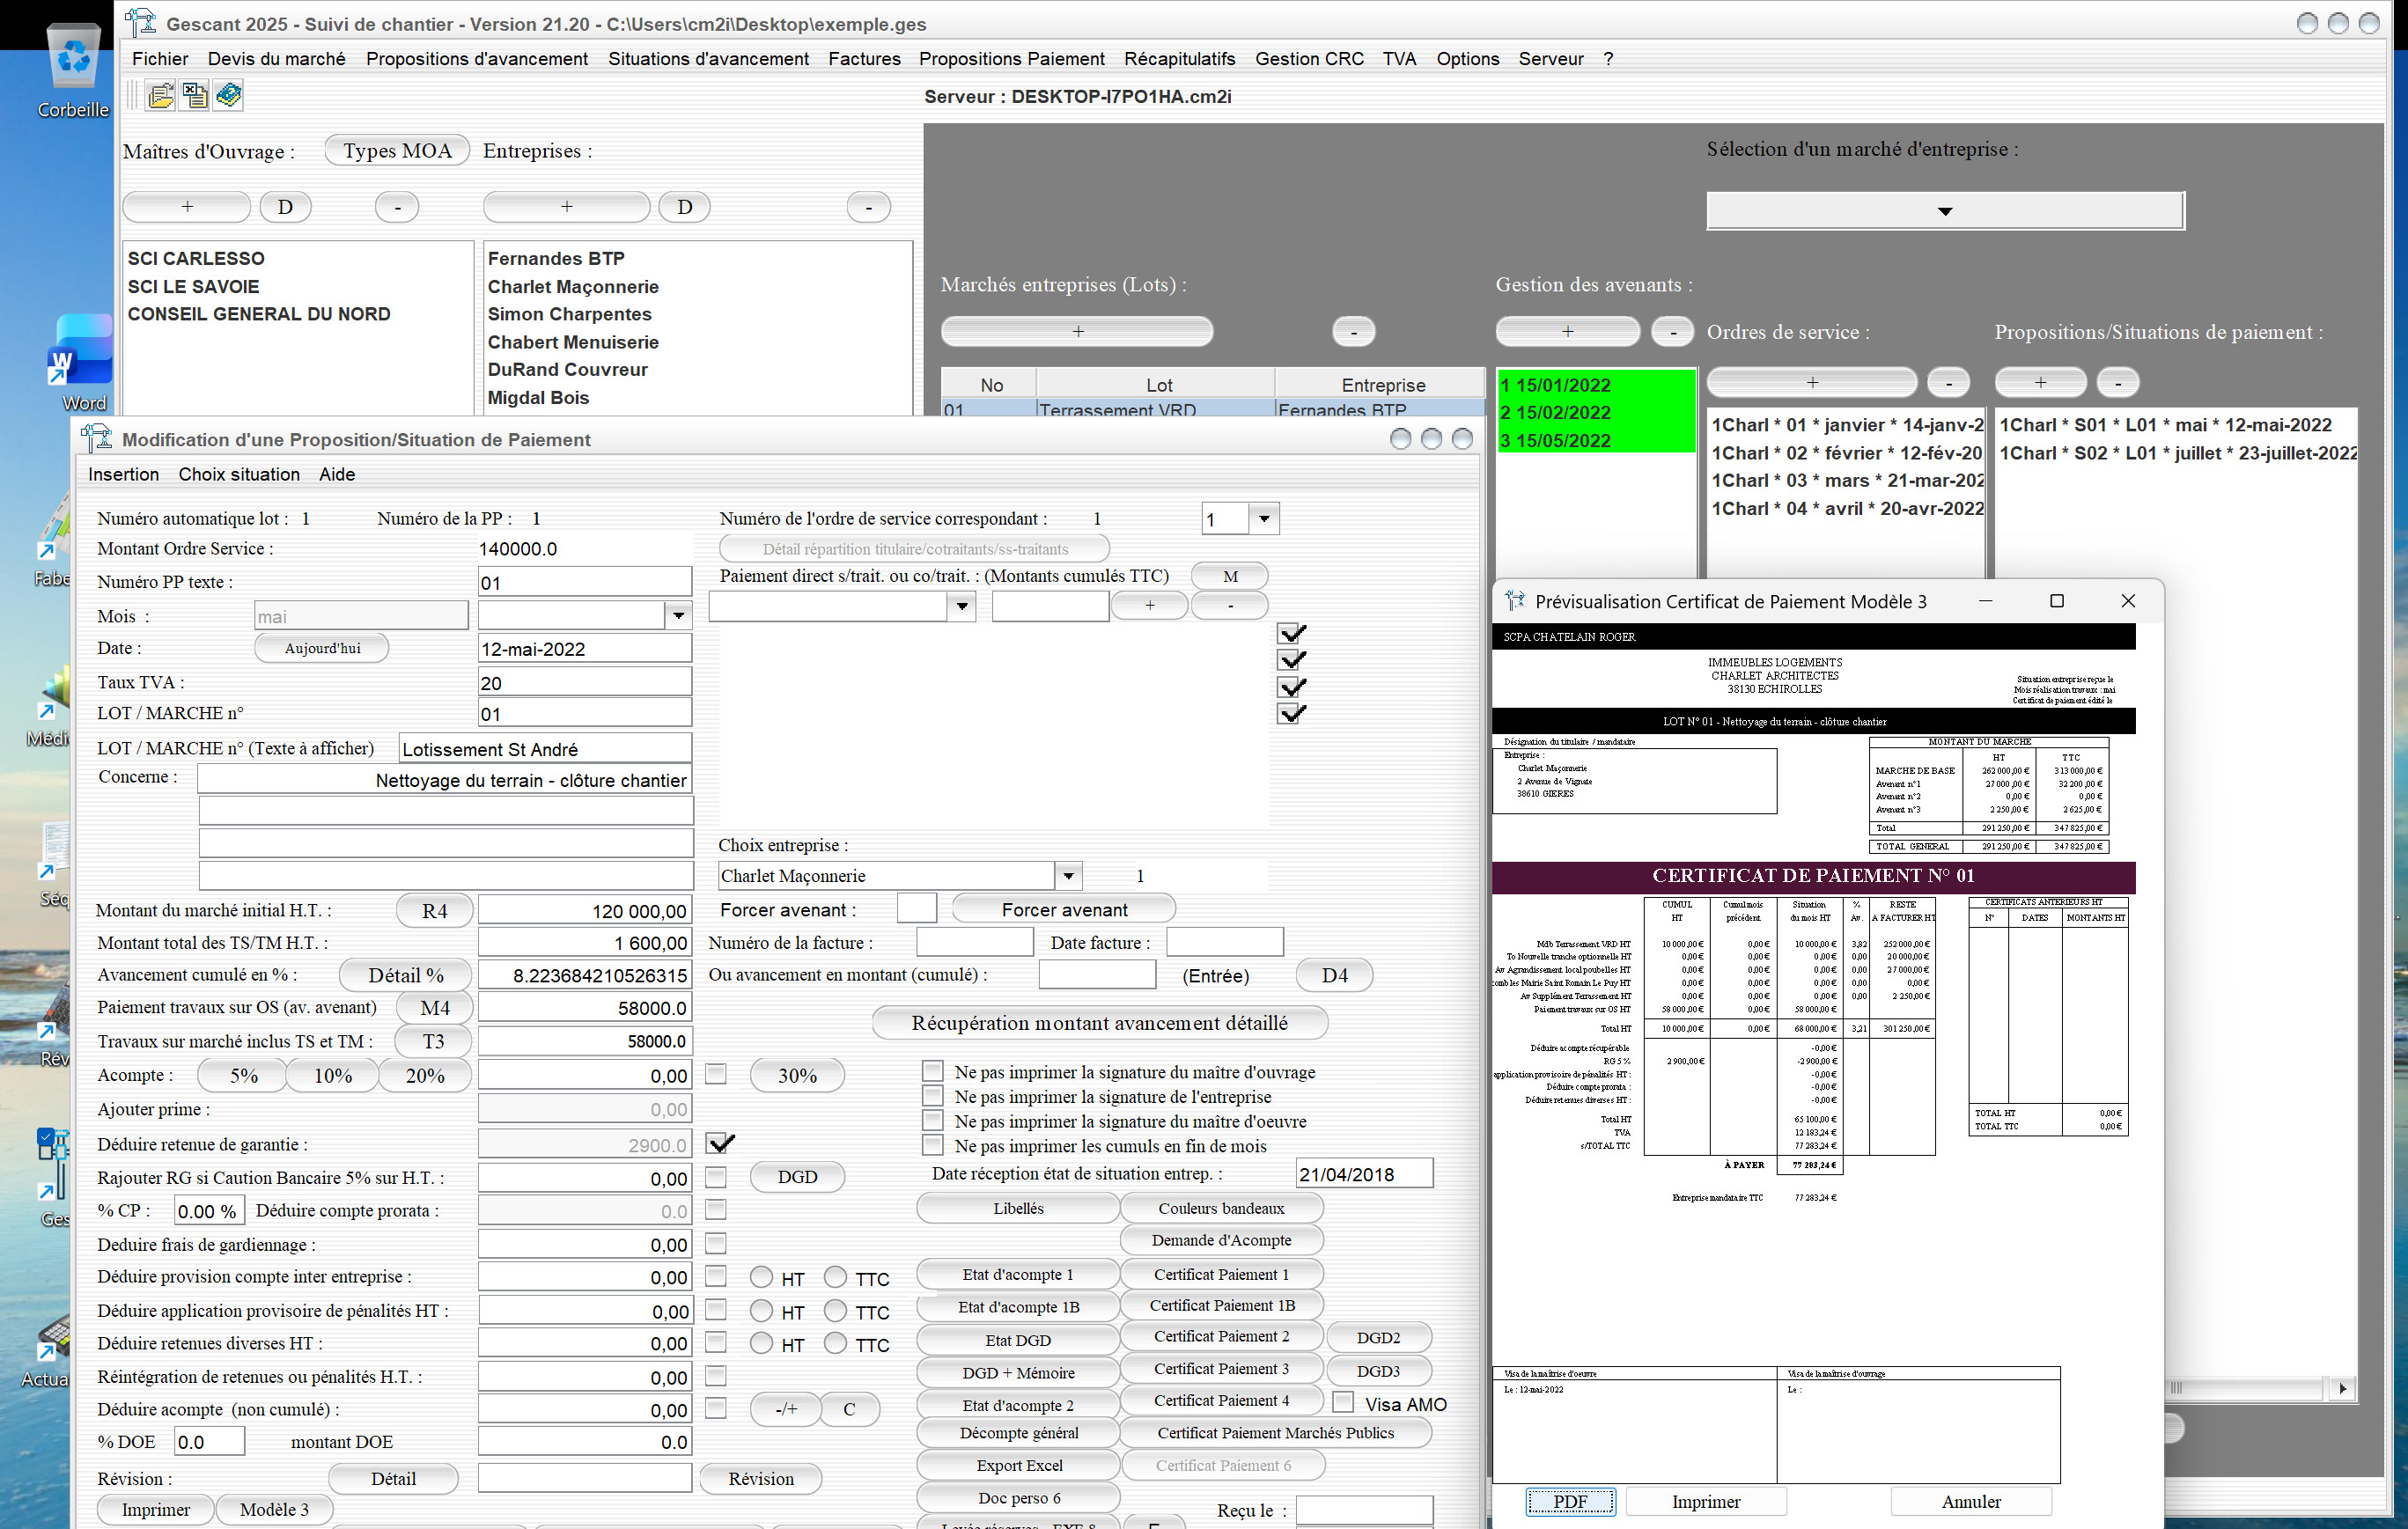2408x1529 pixels.
Task: Open the Paiement direct sous-traitant dropdown
Action: (x=961, y=606)
